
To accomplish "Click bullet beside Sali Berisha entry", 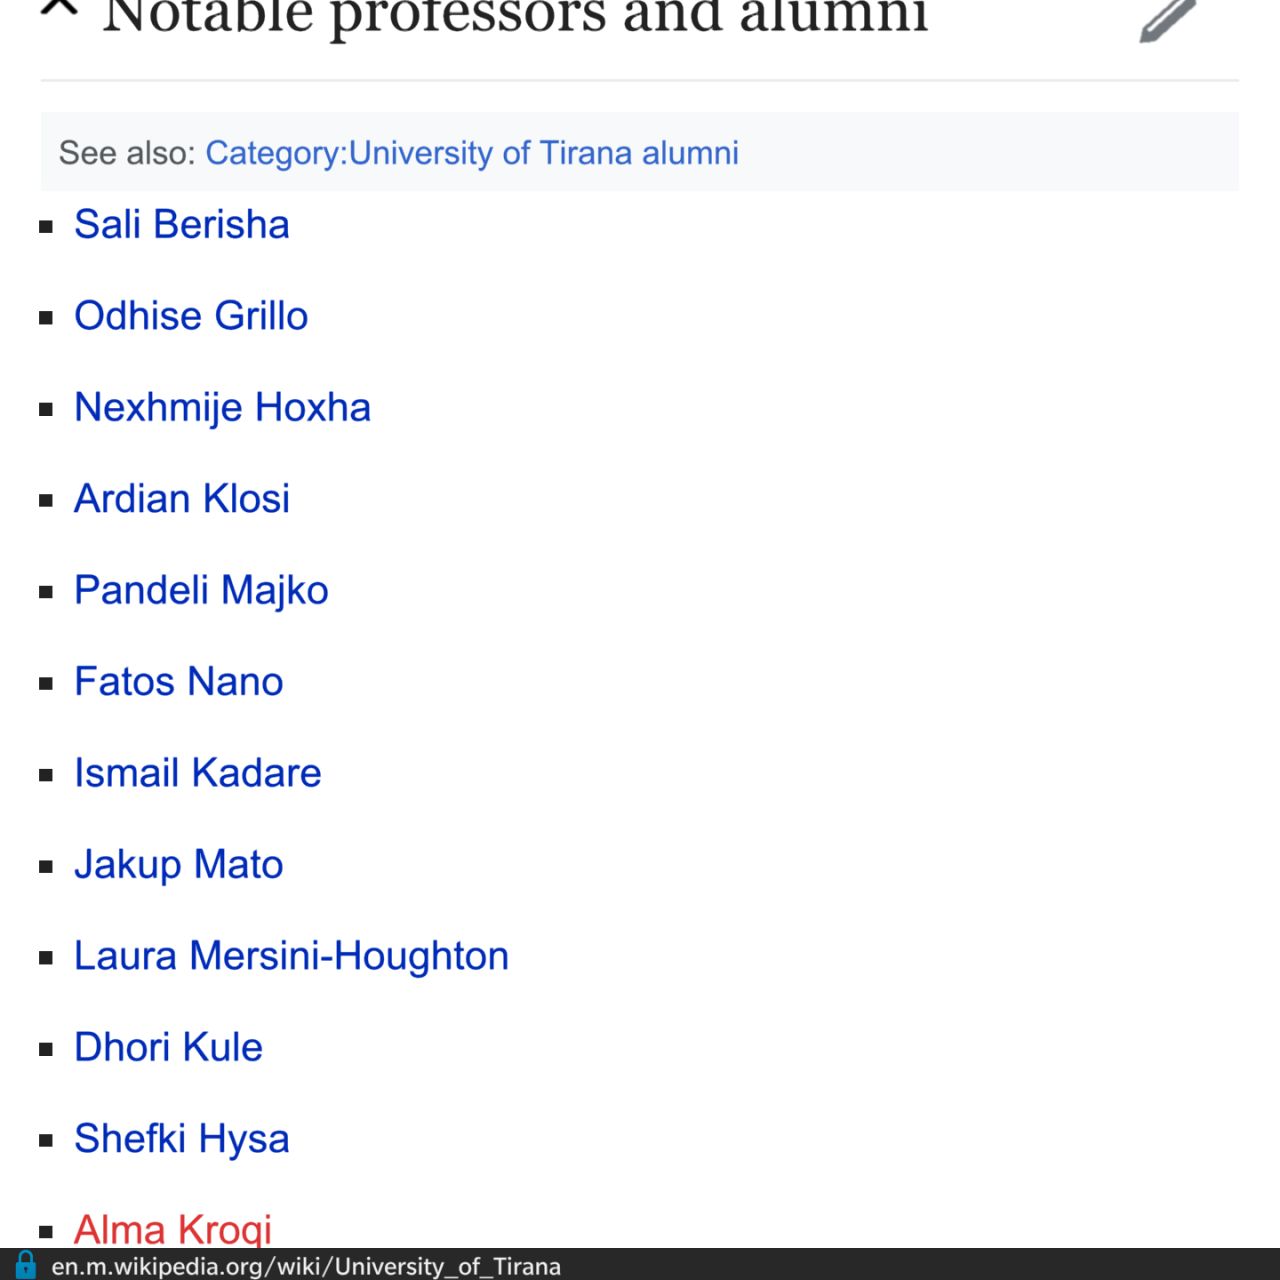I will [x=46, y=227].
